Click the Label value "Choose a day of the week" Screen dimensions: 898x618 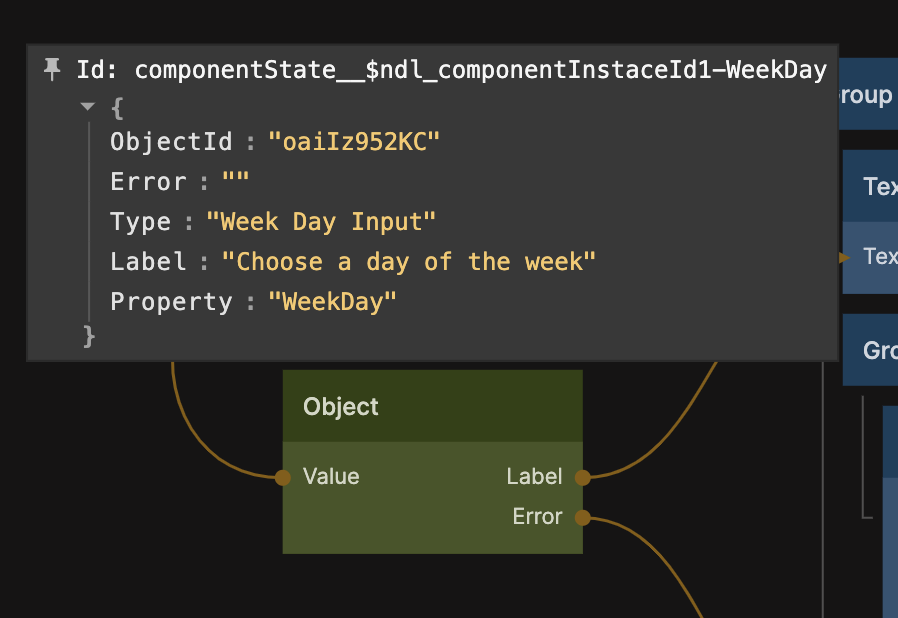(408, 262)
